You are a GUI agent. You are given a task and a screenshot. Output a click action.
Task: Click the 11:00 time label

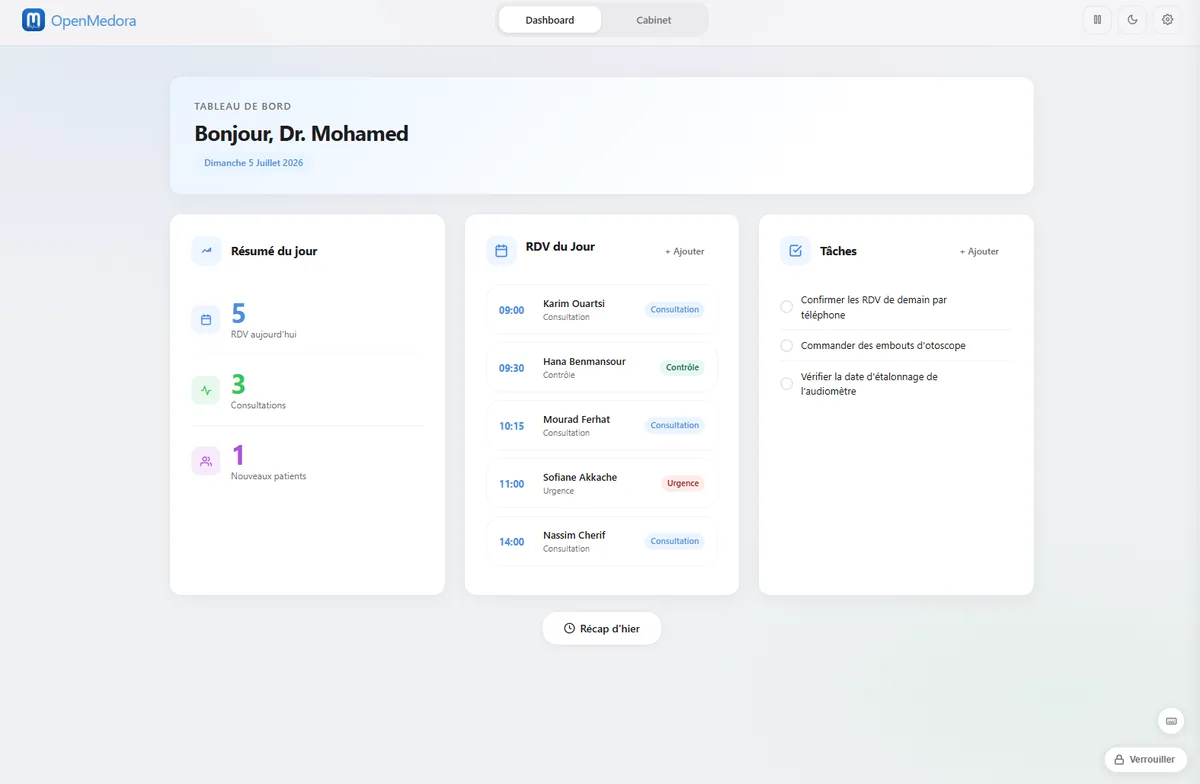pos(512,484)
